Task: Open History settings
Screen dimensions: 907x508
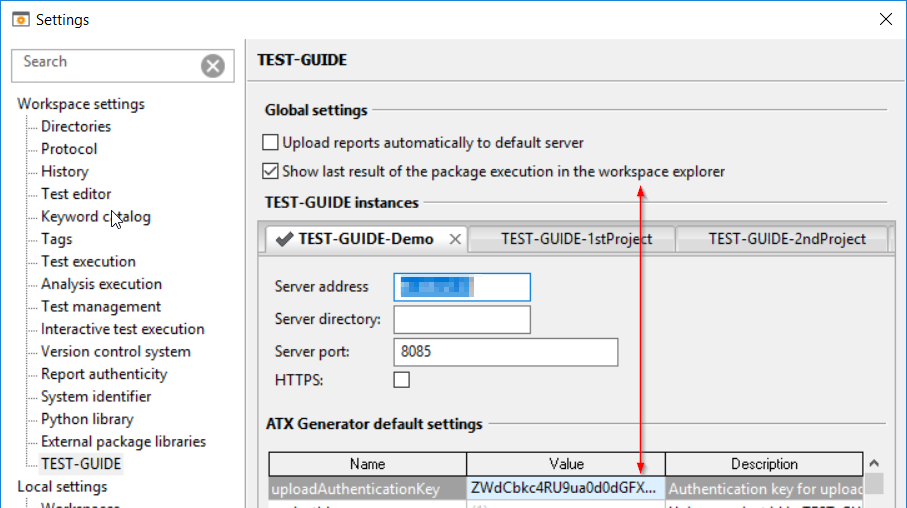Action: (65, 171)
